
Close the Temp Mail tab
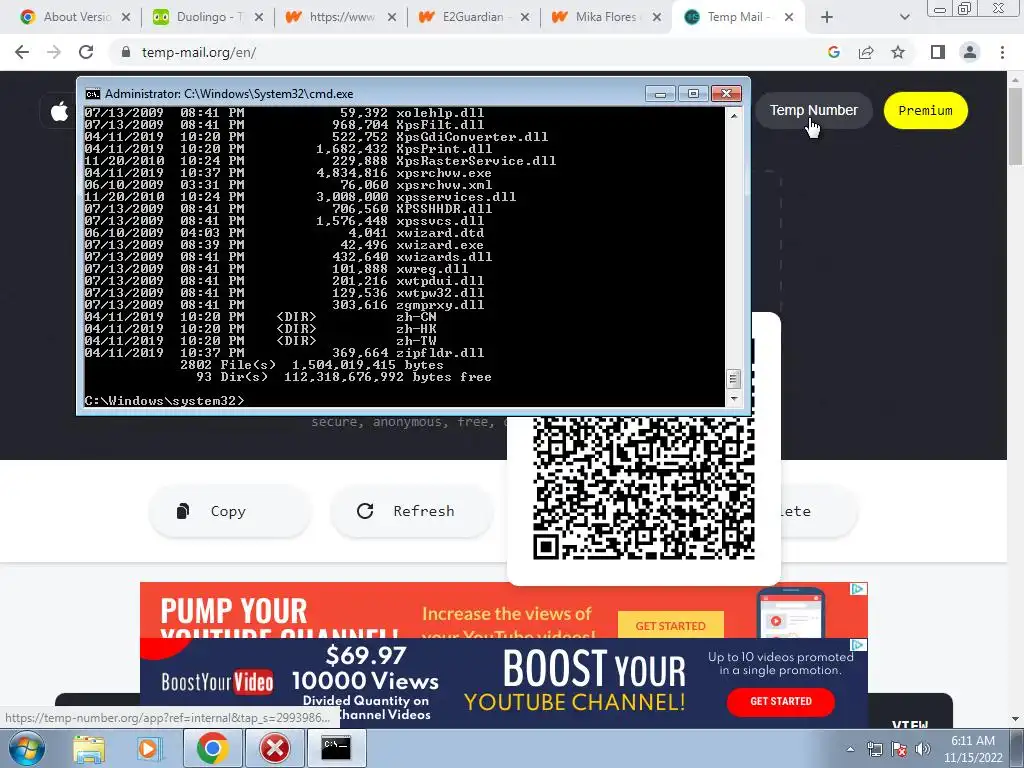[789, 18]
